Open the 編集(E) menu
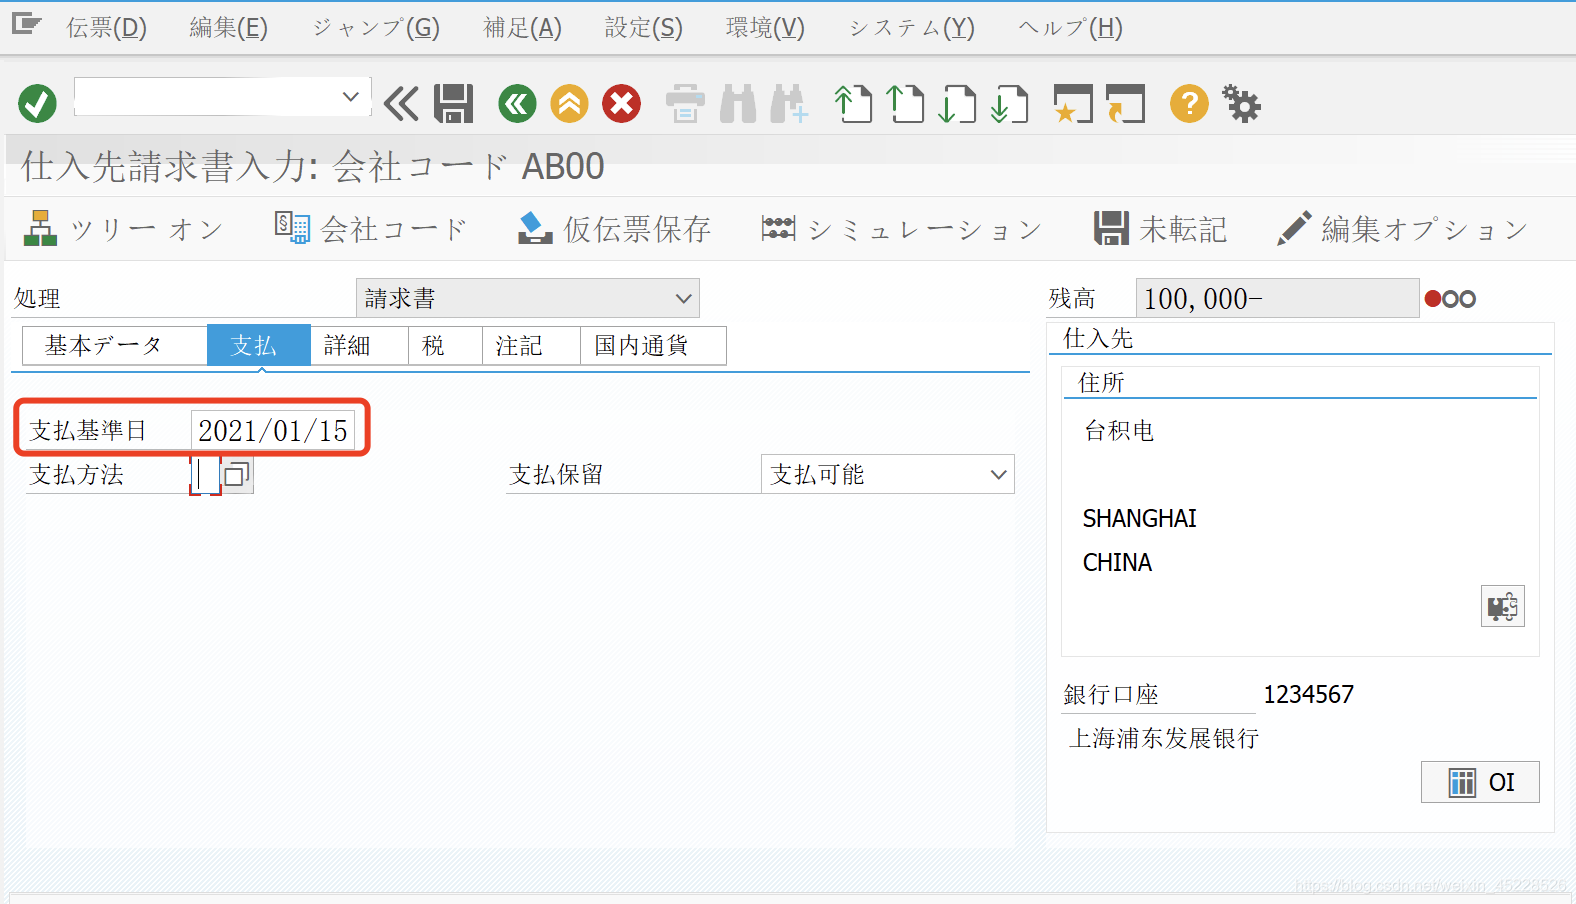Screen dimensions: 1576x904 point(228,27)
